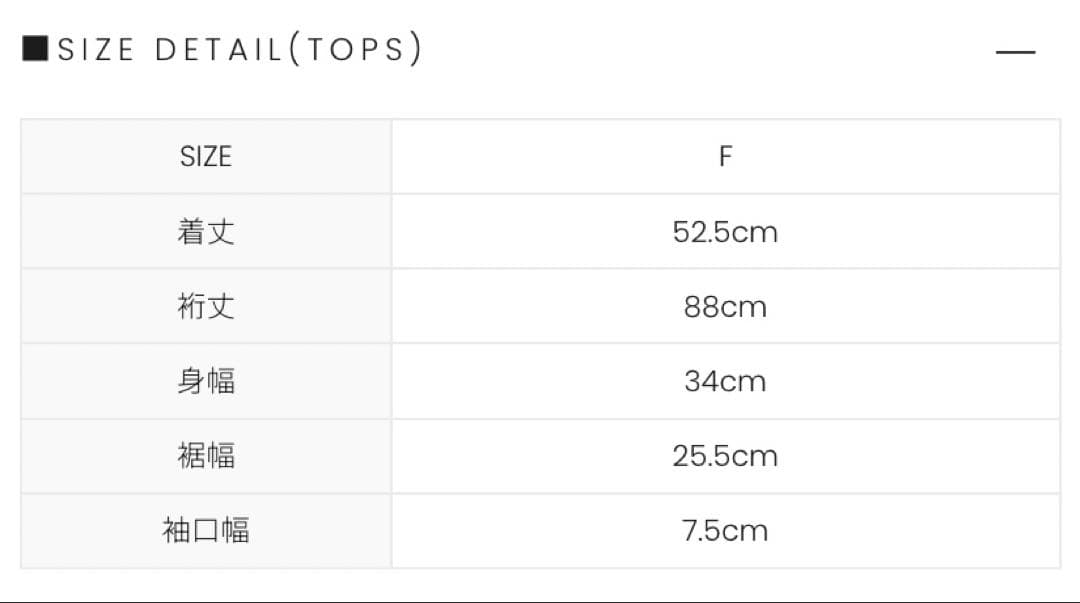Click the SIZE DETAIL(TOPS) heading title
The width and height of the screenshot is (1080, 603).
240,49
